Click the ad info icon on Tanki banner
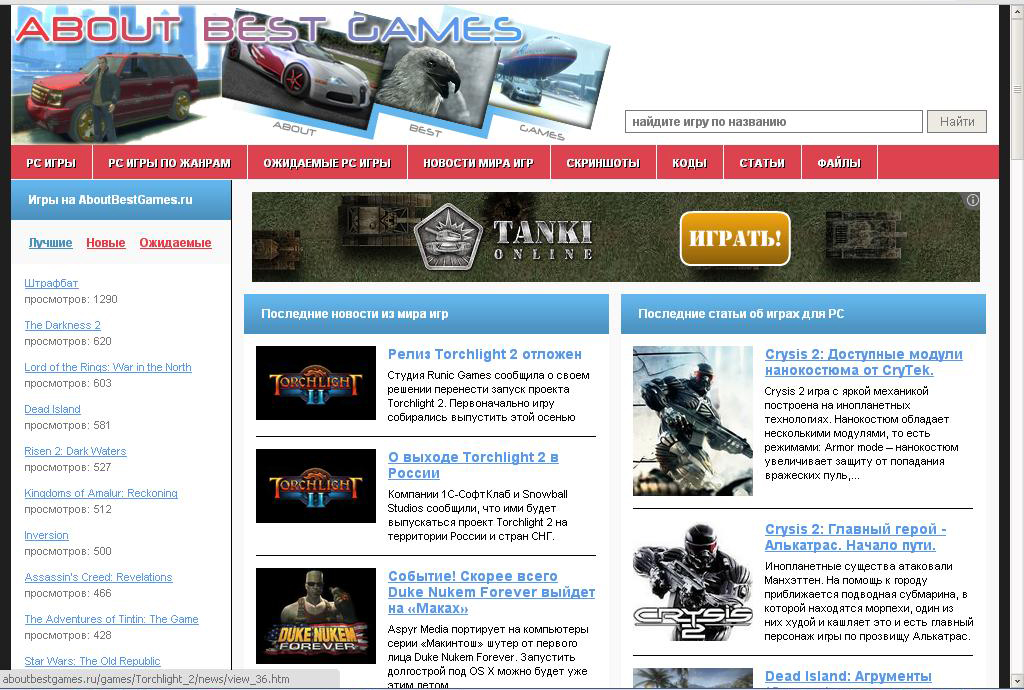This screenshot has width=1024, height=690. click(x=972, y=200)
